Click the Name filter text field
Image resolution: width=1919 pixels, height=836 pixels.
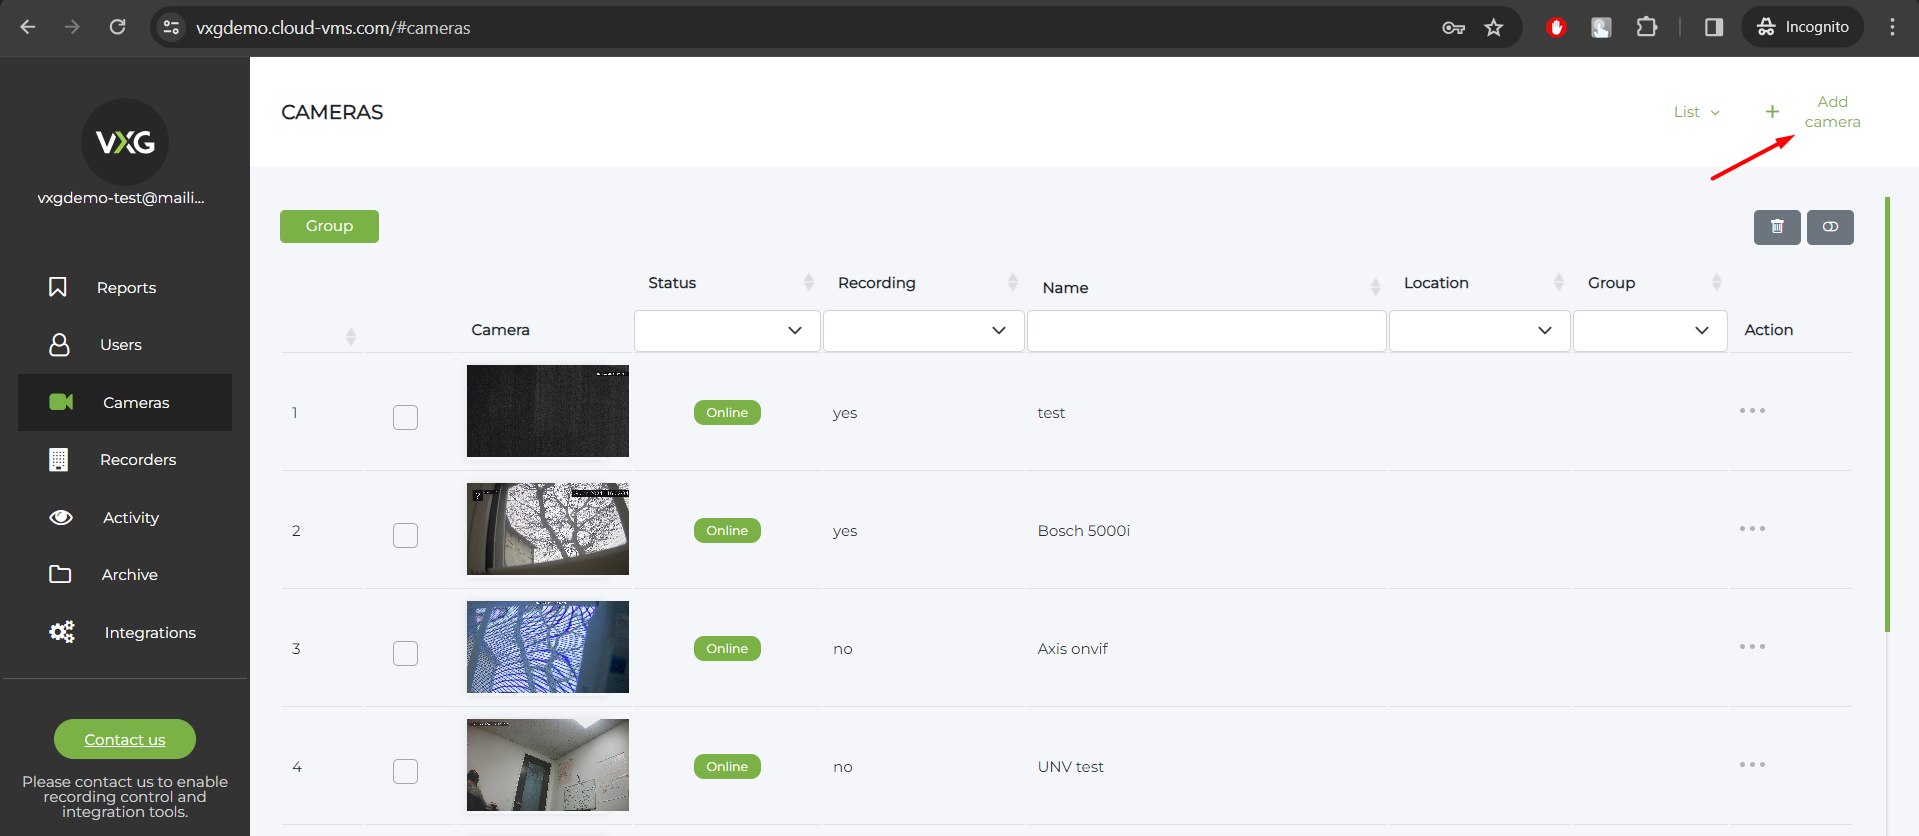(1206, 331)
